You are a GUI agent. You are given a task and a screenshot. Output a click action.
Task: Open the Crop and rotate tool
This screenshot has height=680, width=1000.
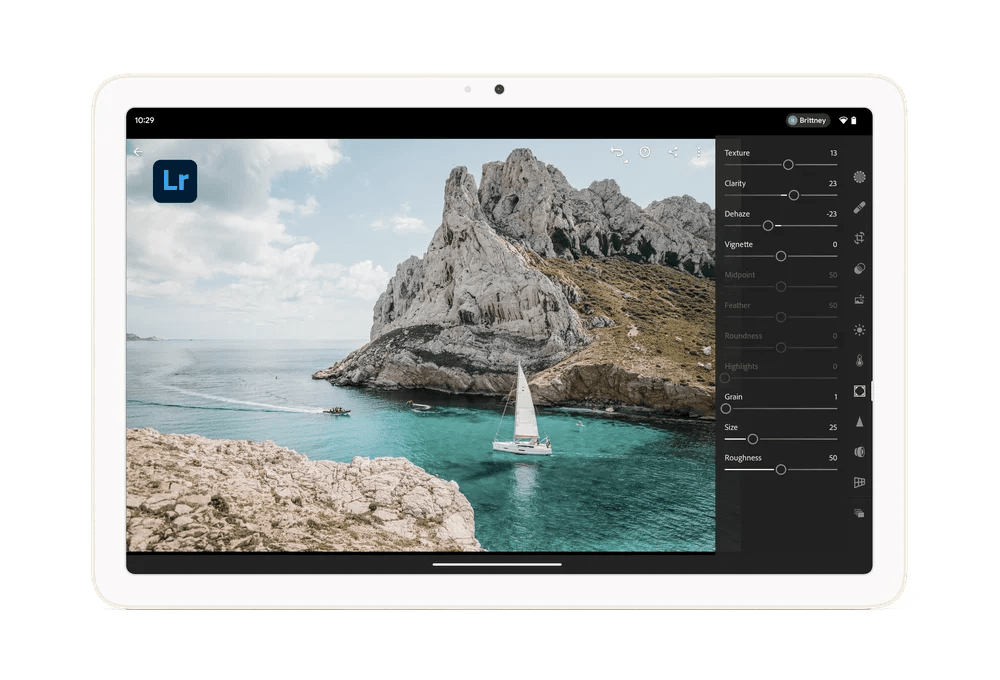(x=859, y=238)
